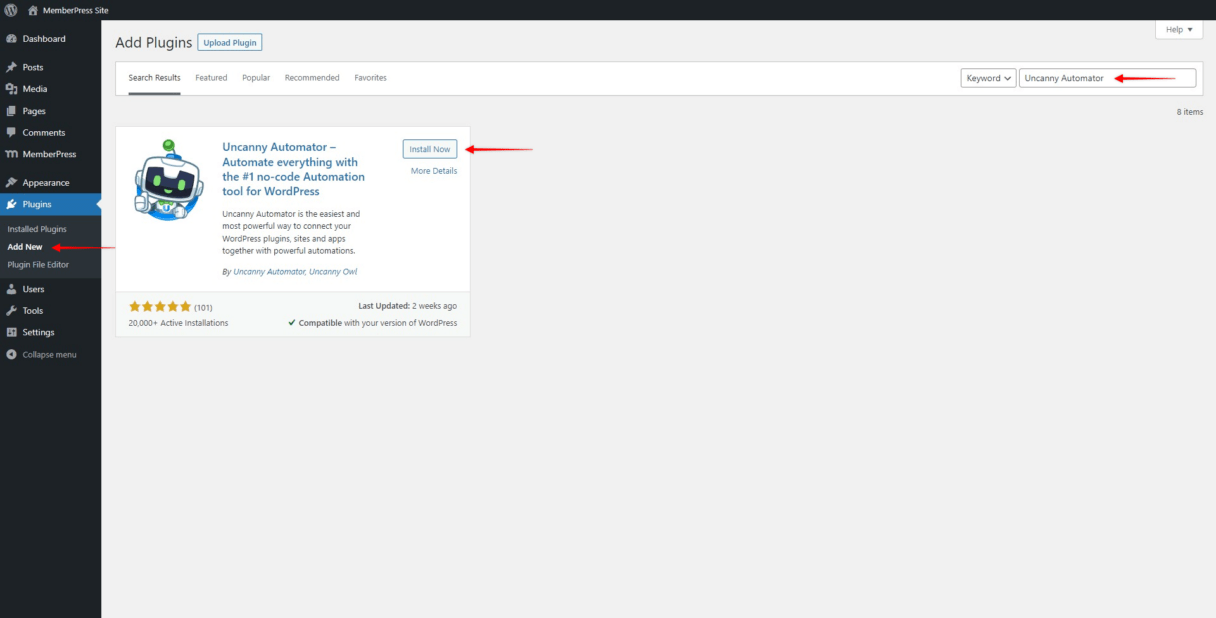Click the MemberPress Site admin bar link

[x=76, y=10]
